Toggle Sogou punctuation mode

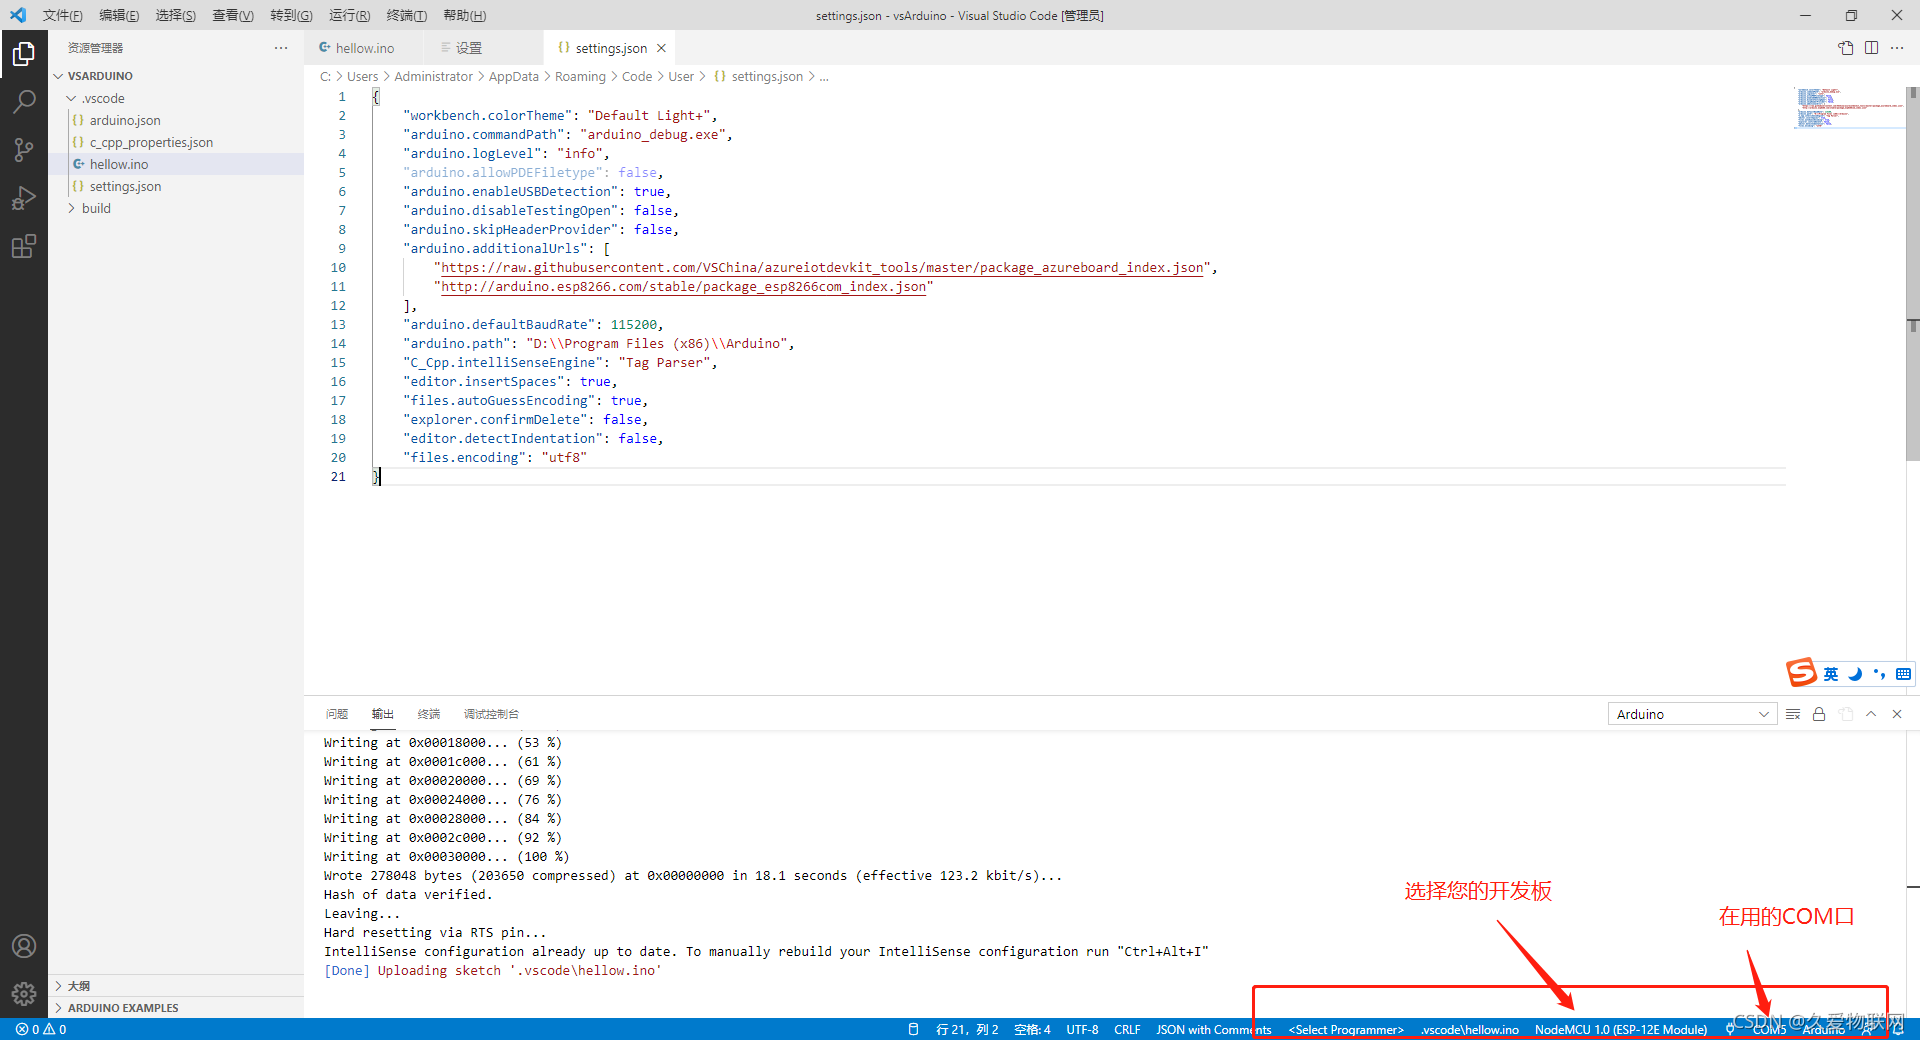click(x=1879, y=674)
